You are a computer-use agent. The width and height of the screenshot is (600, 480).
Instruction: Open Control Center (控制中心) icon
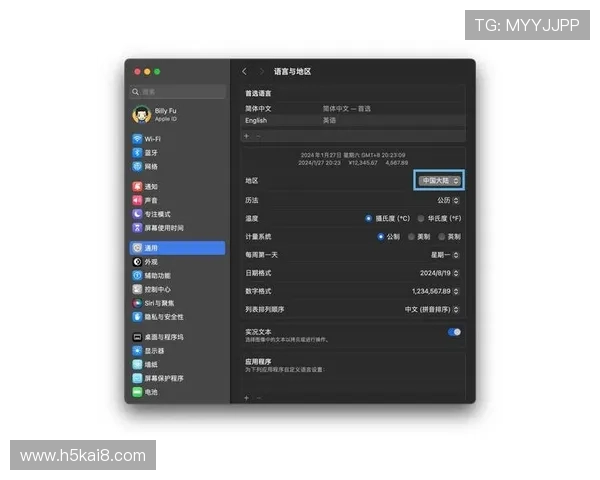[x=137, y=289]
